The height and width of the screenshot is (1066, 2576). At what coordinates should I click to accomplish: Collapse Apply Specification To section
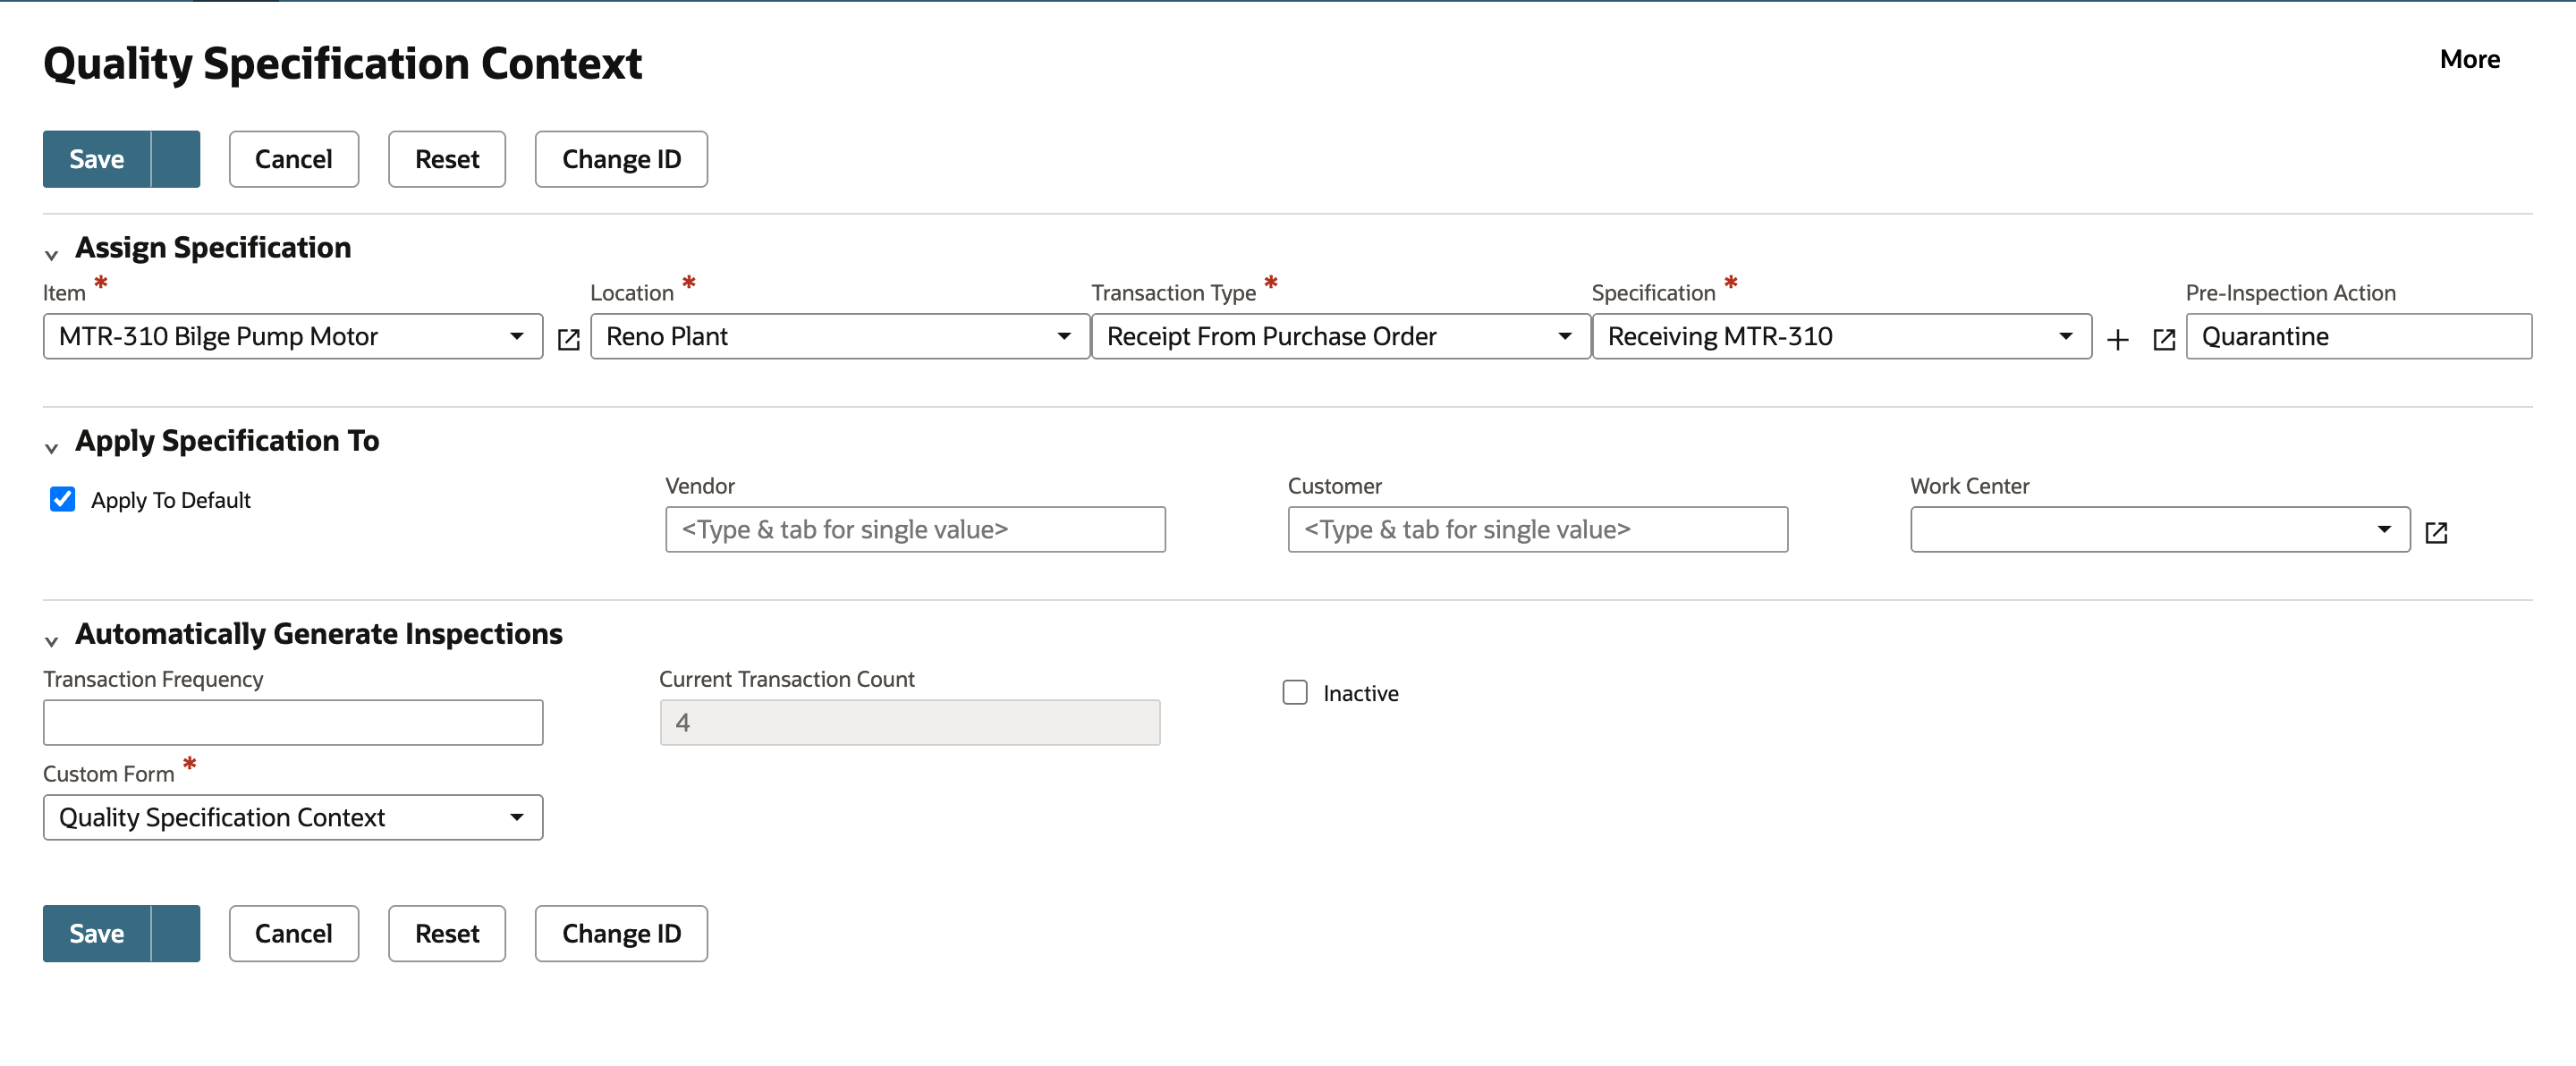[52, 447]
